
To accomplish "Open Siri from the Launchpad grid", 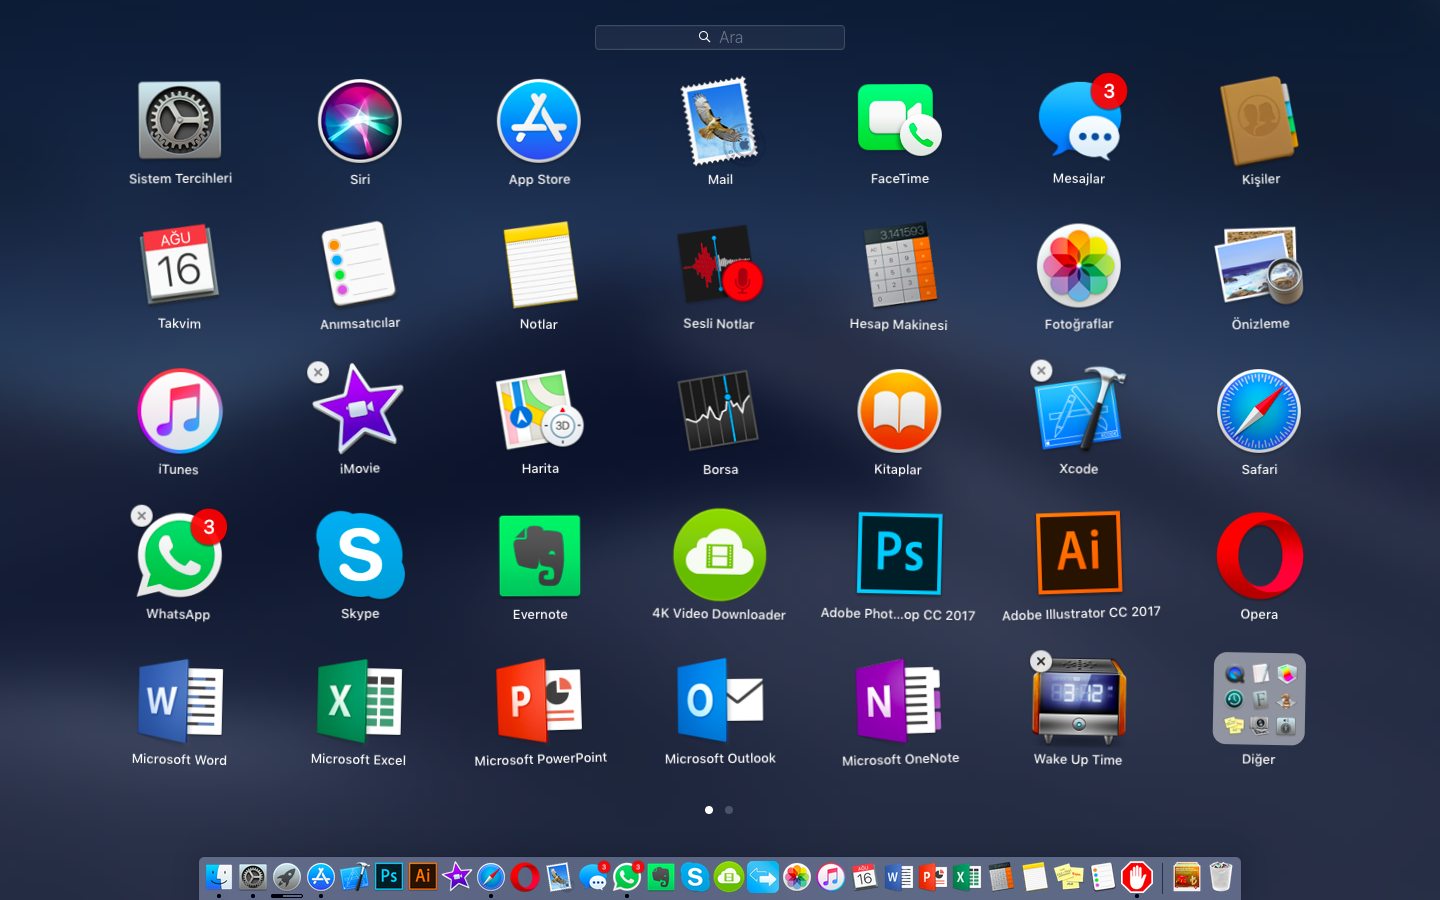I will pos(359,122).
